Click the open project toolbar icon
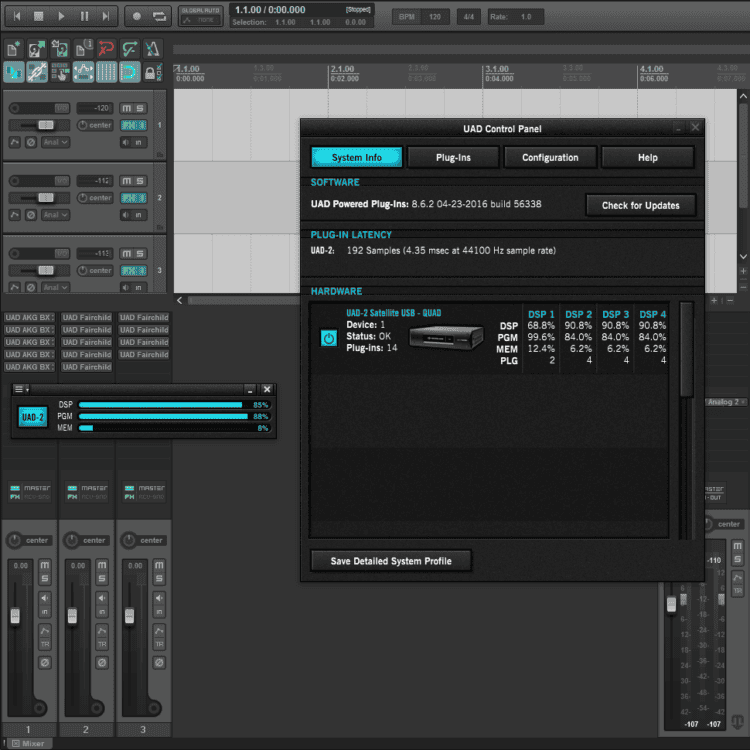This screenshot has width=750, height=750. click(x=37, y=49)
